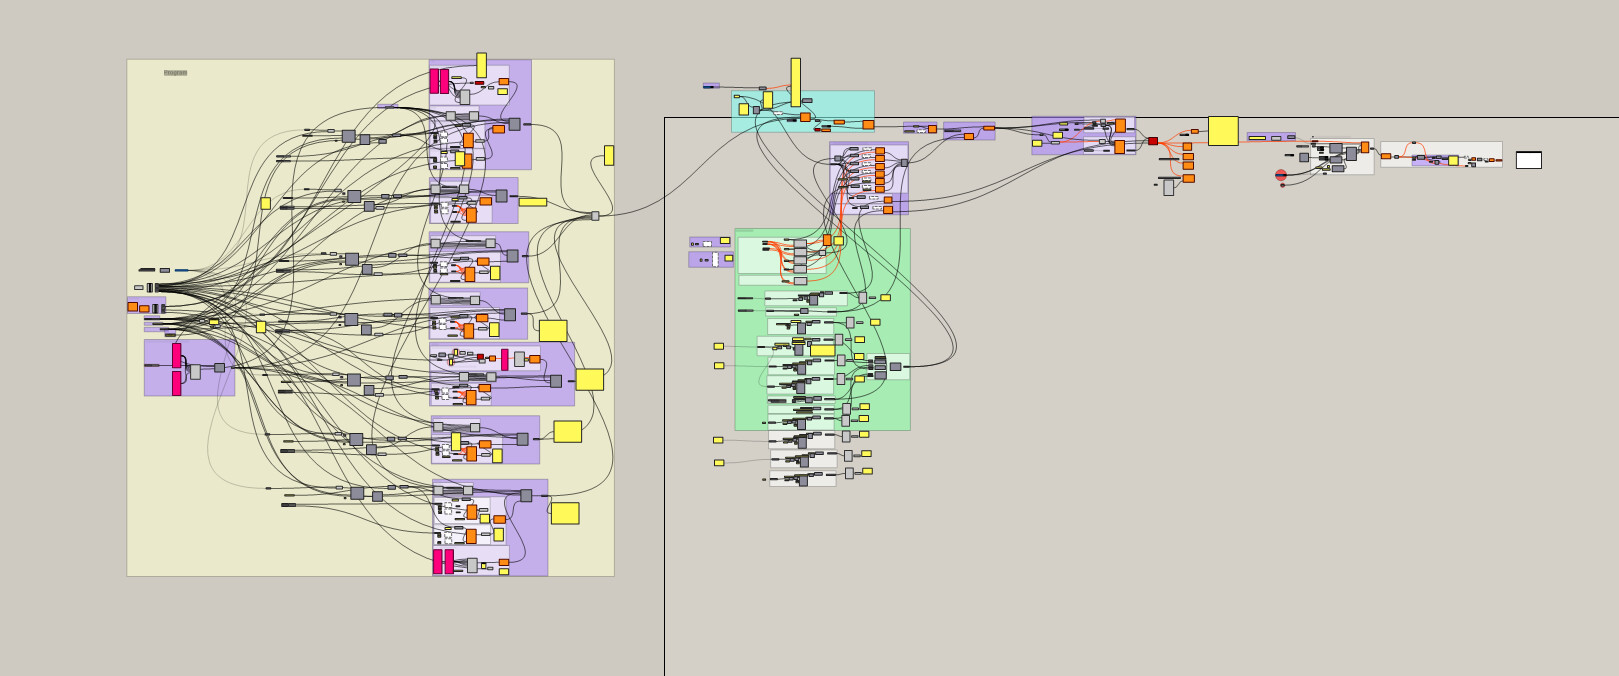Select the yellow panel in far-right gray group
1619x676 pixels.
(1453, 161)
